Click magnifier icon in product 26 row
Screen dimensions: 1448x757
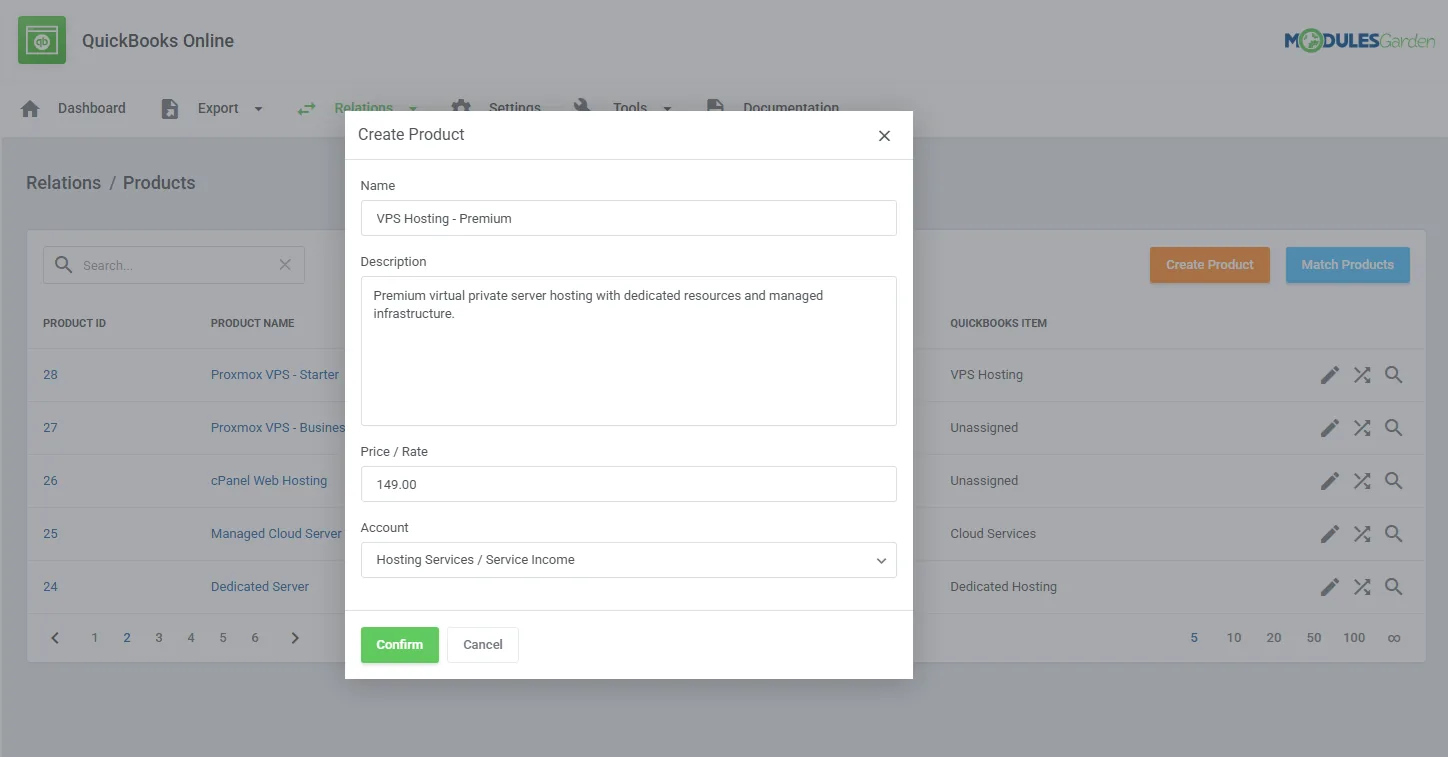[x=1394, y=481]
